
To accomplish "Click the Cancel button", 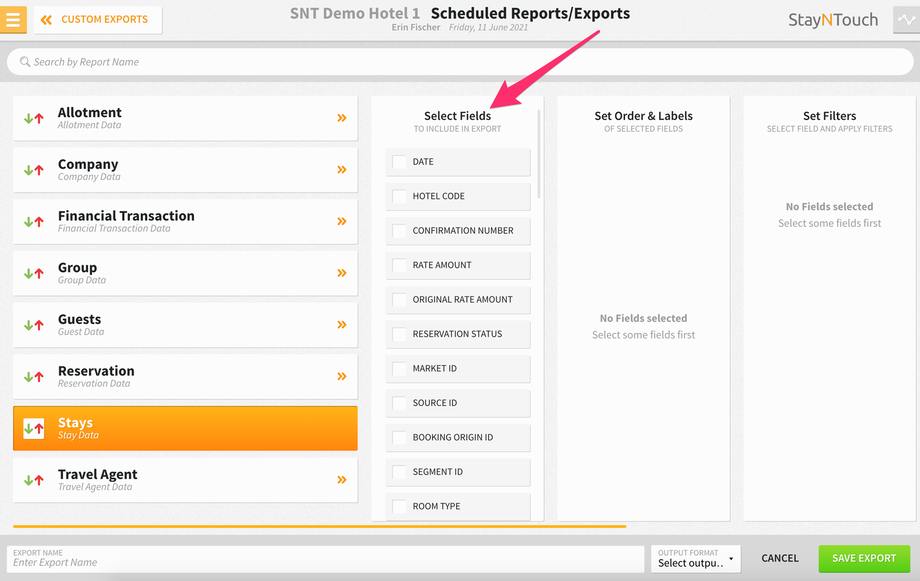I will [x=780, y=558].
